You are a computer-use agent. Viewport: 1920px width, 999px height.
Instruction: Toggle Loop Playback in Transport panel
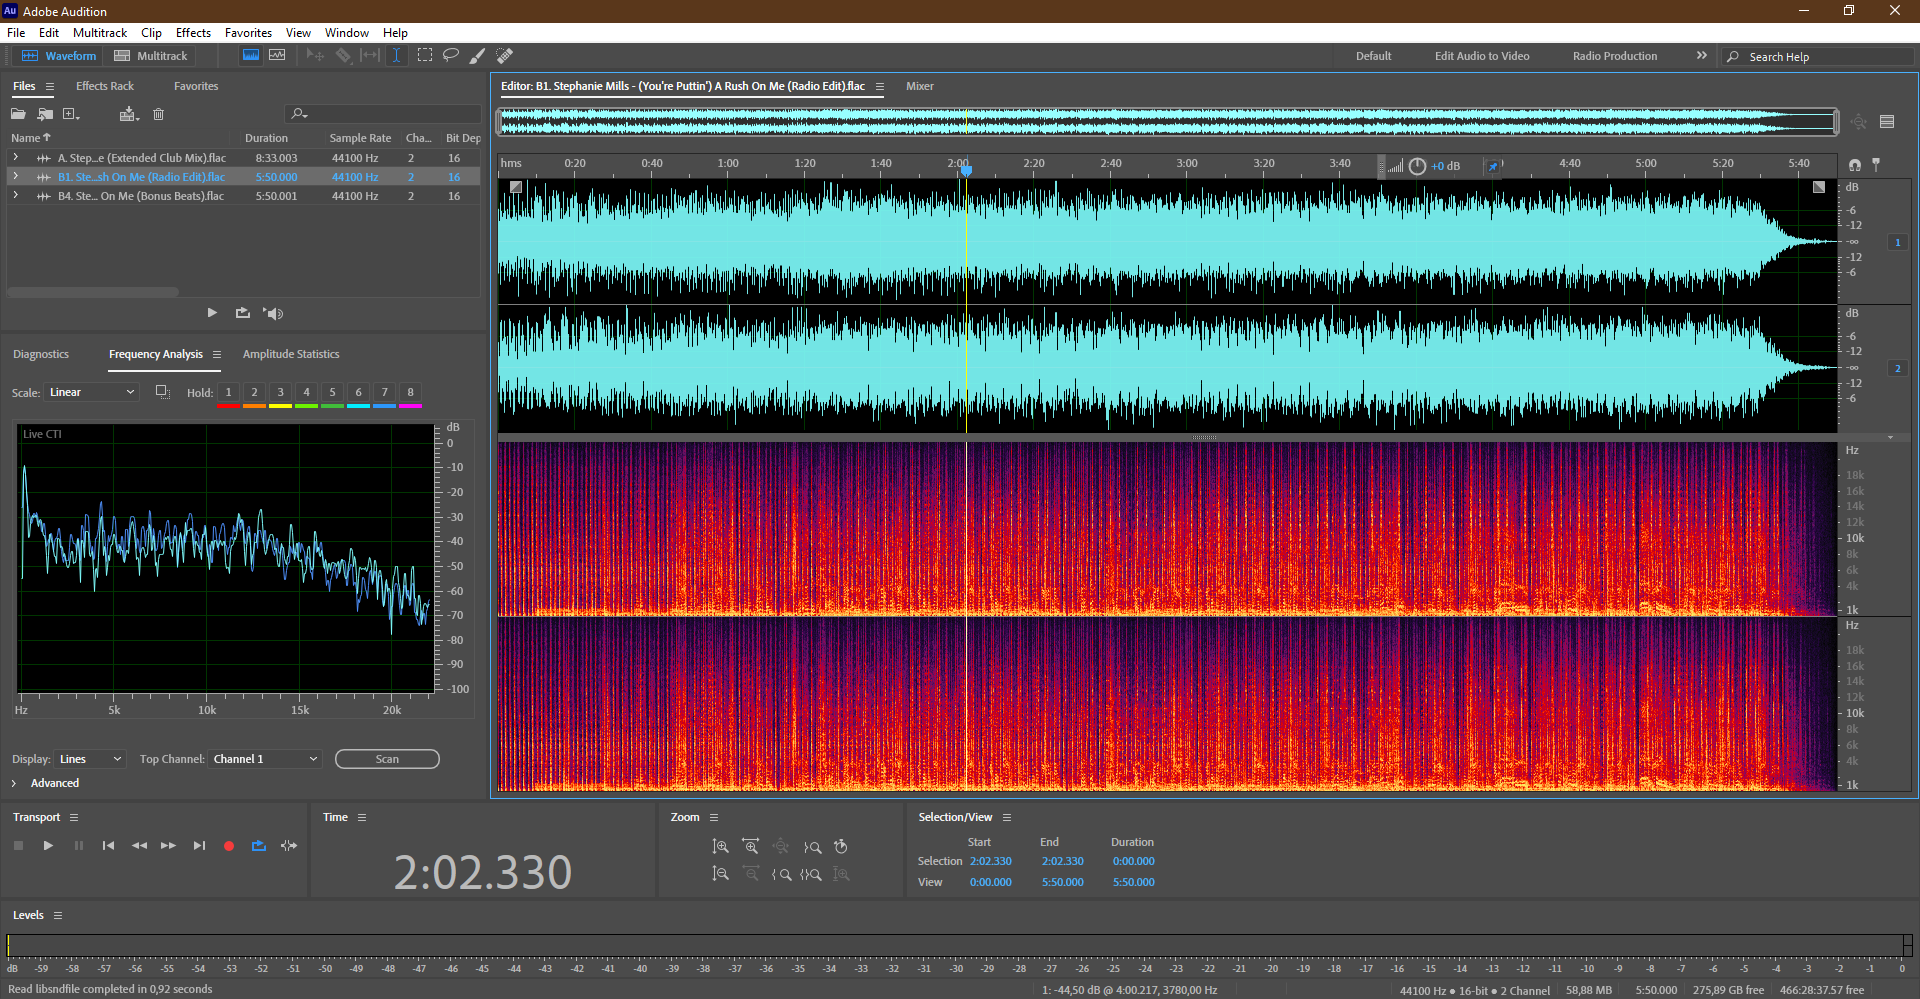coord(258,846)
